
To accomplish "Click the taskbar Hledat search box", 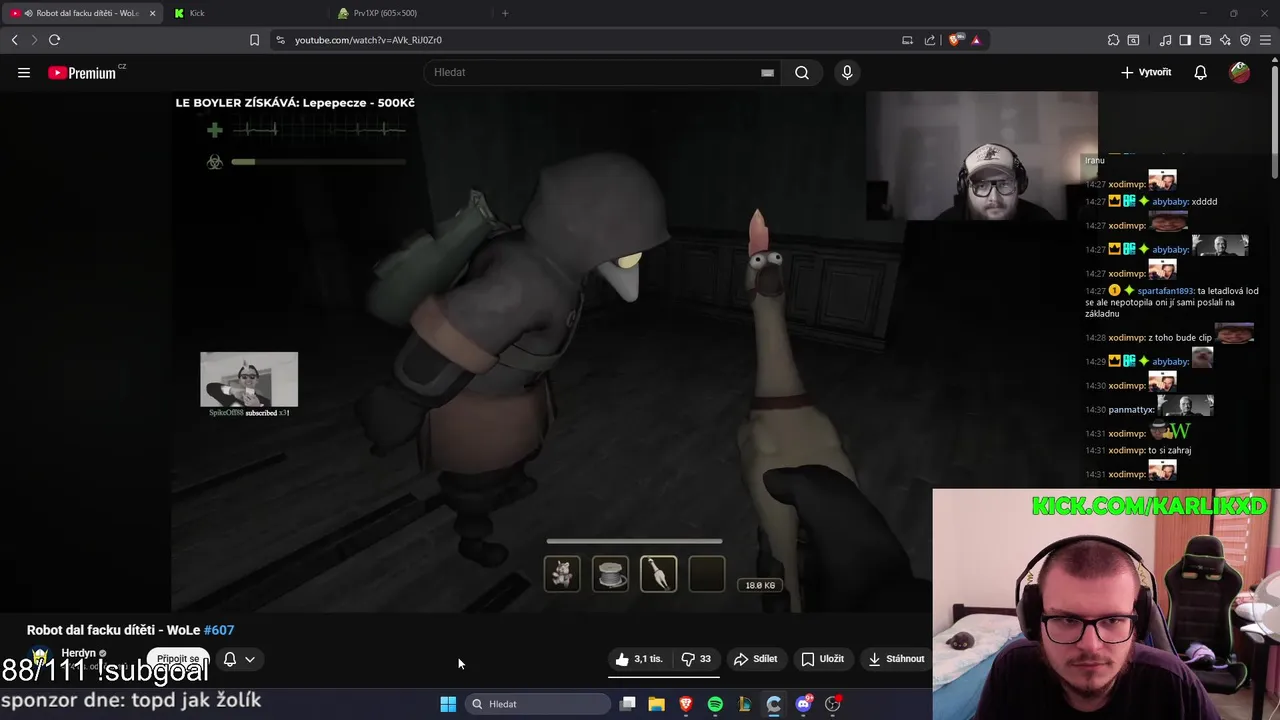I will pyautogui.click(x=539, y=704).
